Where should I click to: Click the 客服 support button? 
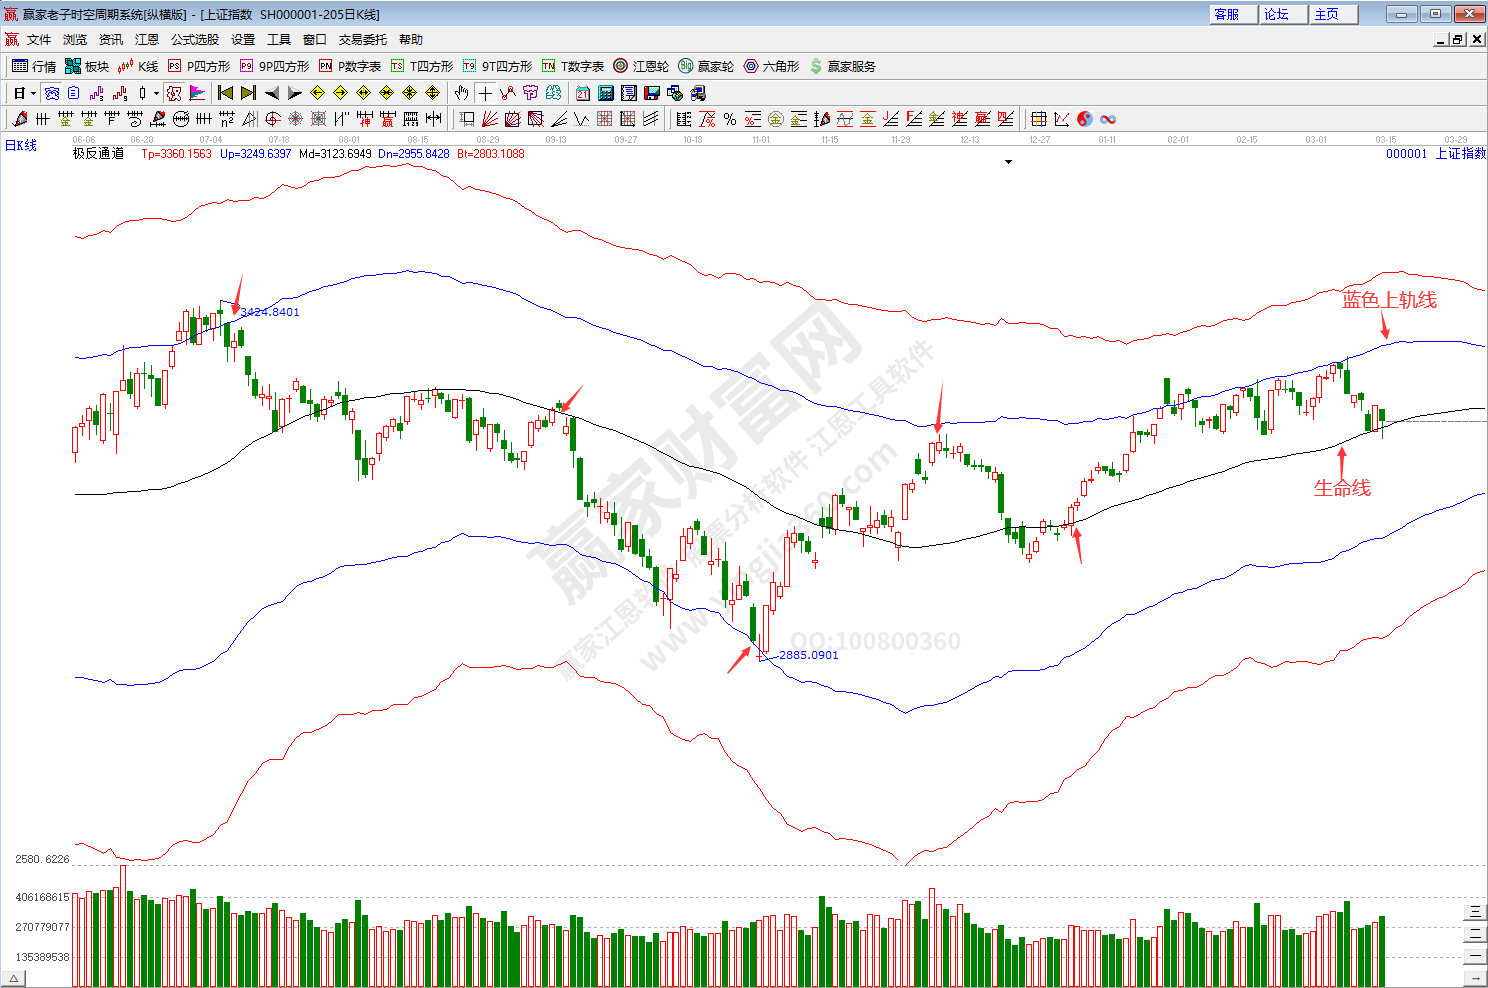(x=1233, y=14)
